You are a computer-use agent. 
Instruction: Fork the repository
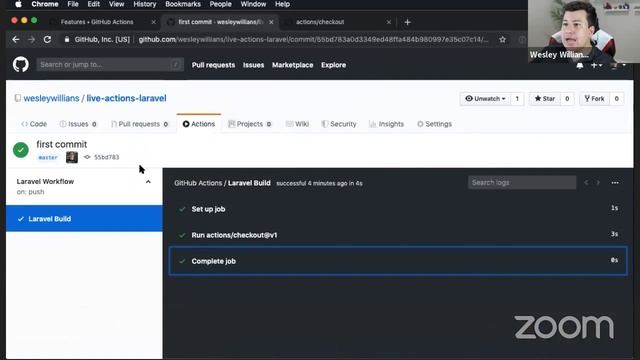tap(594, 99)
